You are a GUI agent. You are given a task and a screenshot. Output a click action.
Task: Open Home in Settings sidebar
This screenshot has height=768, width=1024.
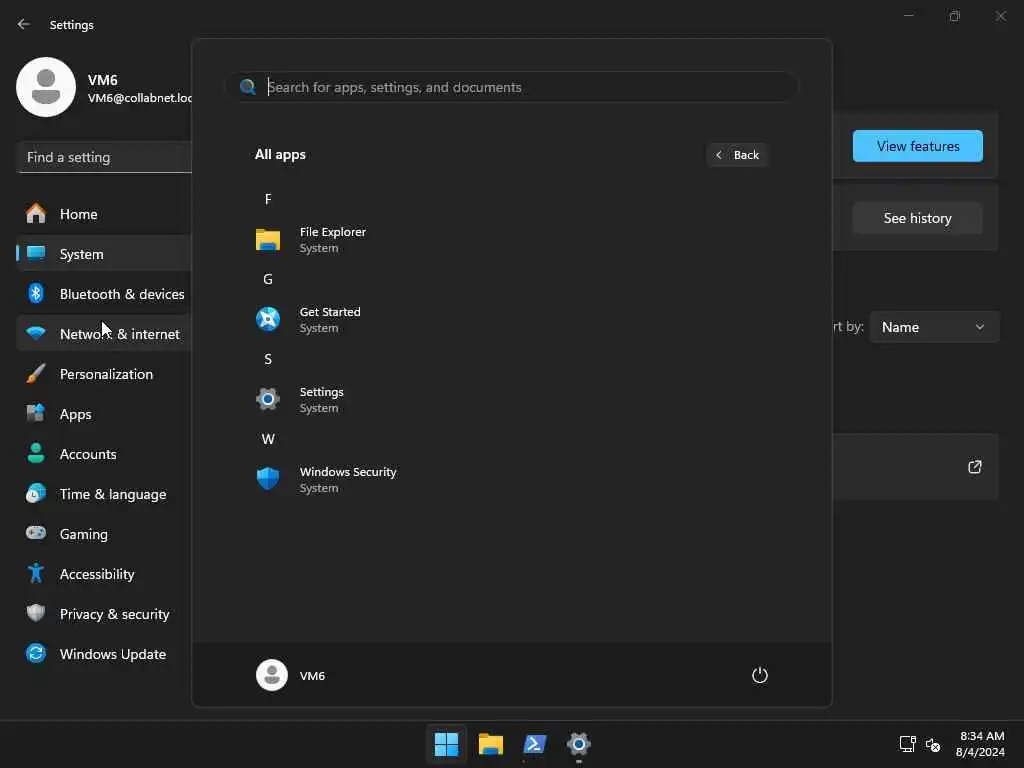tap(104, 214)
